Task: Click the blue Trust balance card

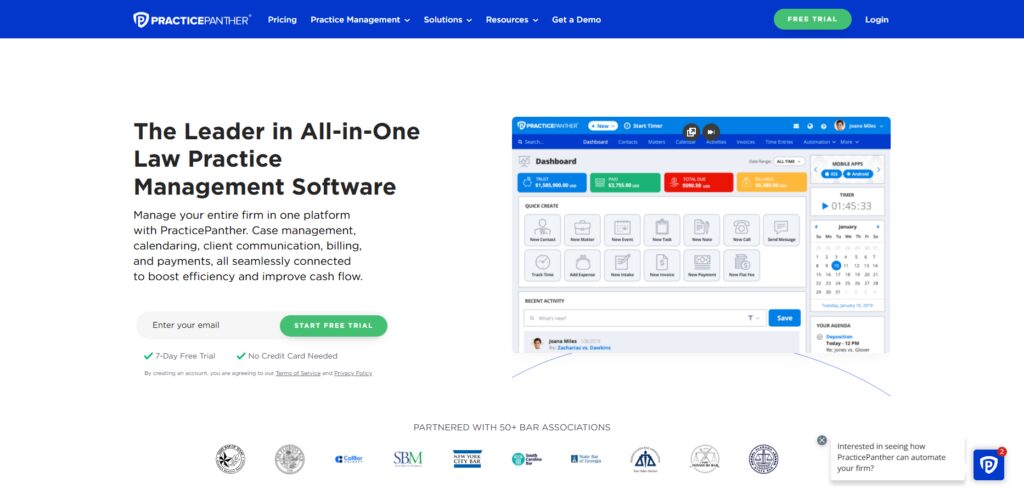Action: point(552,183)
